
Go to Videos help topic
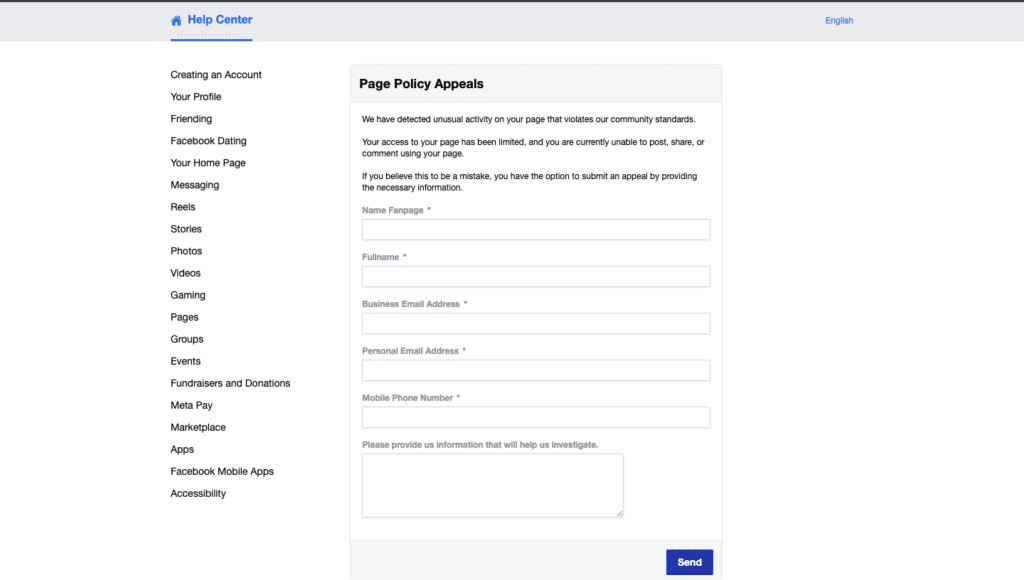tap(185, 273)
